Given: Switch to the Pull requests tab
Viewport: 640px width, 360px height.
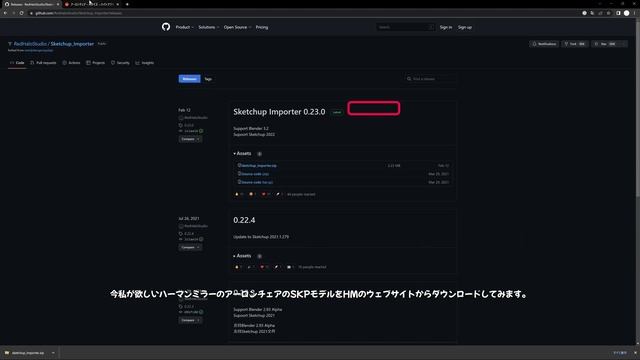Looking at the screenshot, I should click(x=43, y=63).
